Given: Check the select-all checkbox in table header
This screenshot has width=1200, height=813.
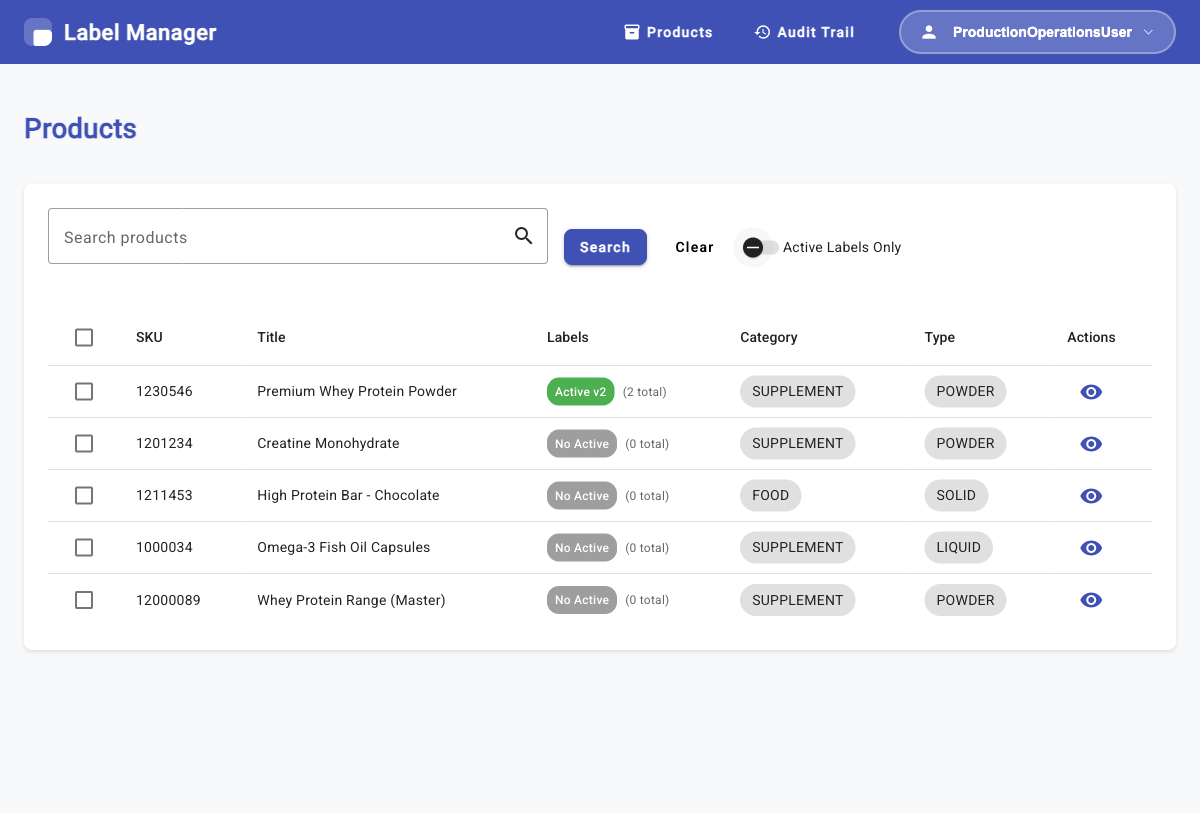Looking at the screenshot, I should [x=84, y=338].
